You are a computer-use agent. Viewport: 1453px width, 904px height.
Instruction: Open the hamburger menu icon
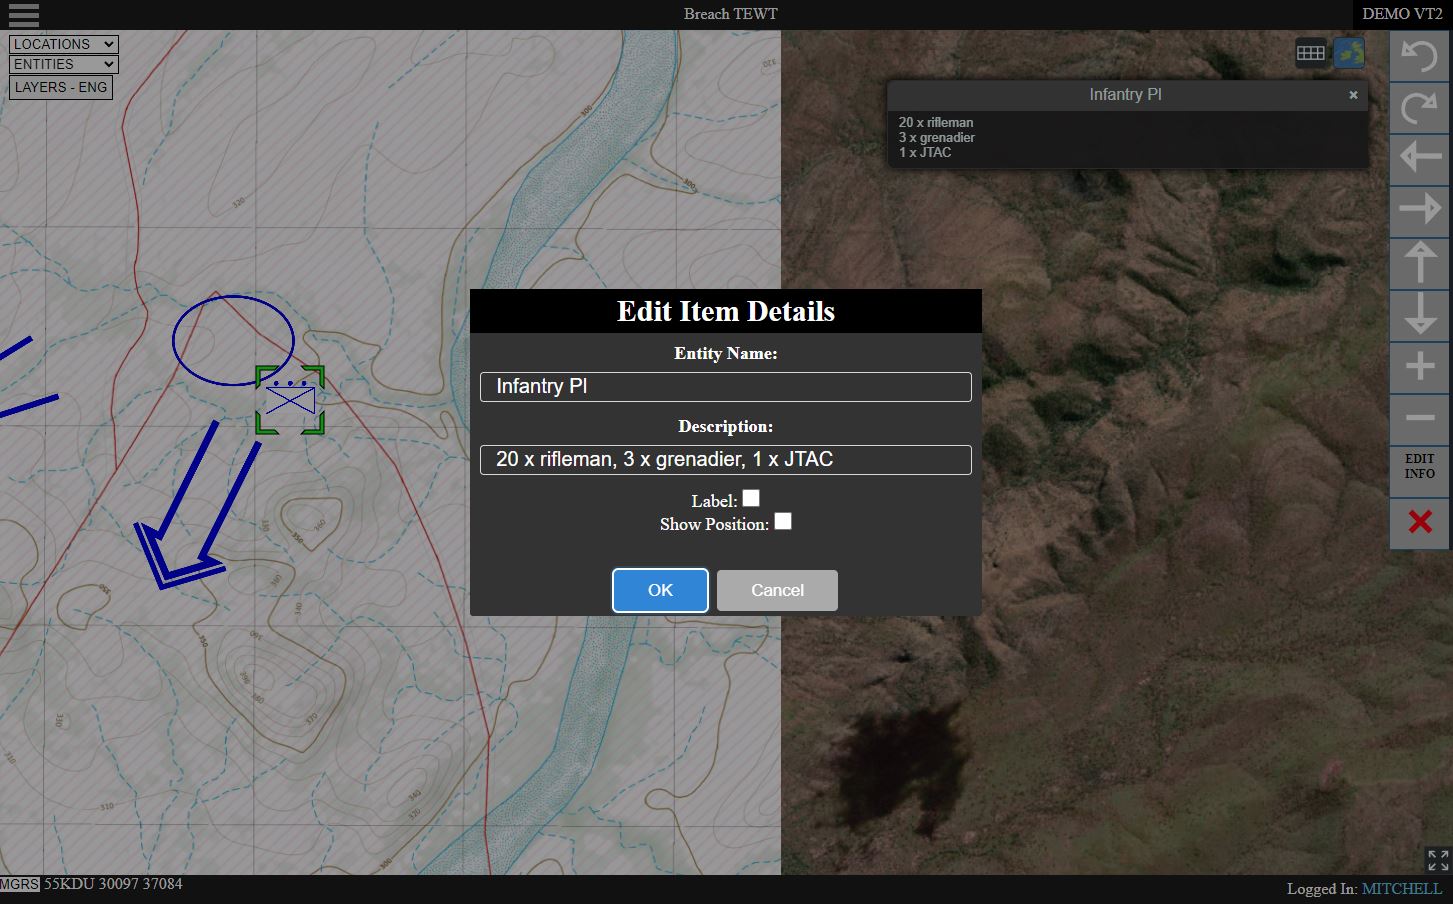(23, 15)
